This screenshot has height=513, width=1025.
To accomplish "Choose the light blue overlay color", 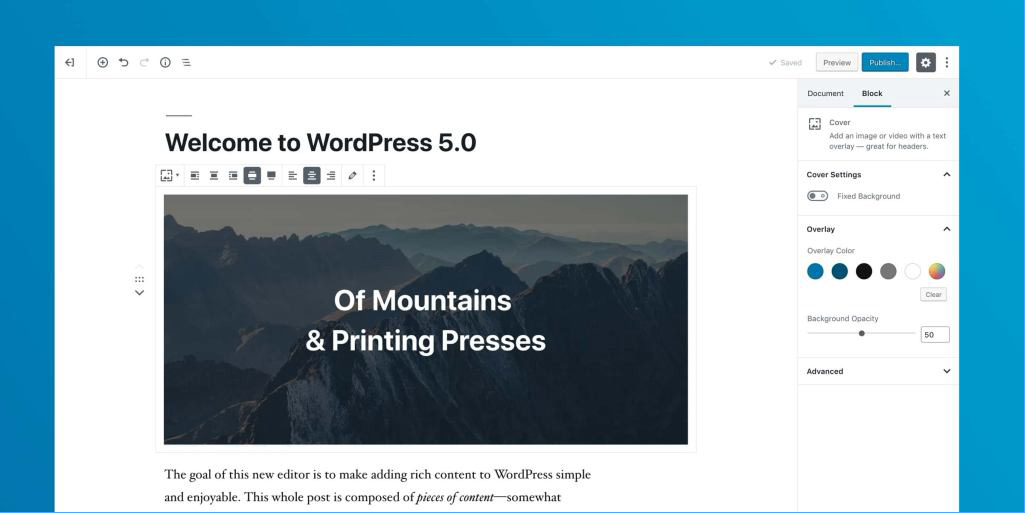I will click(815, 271).
